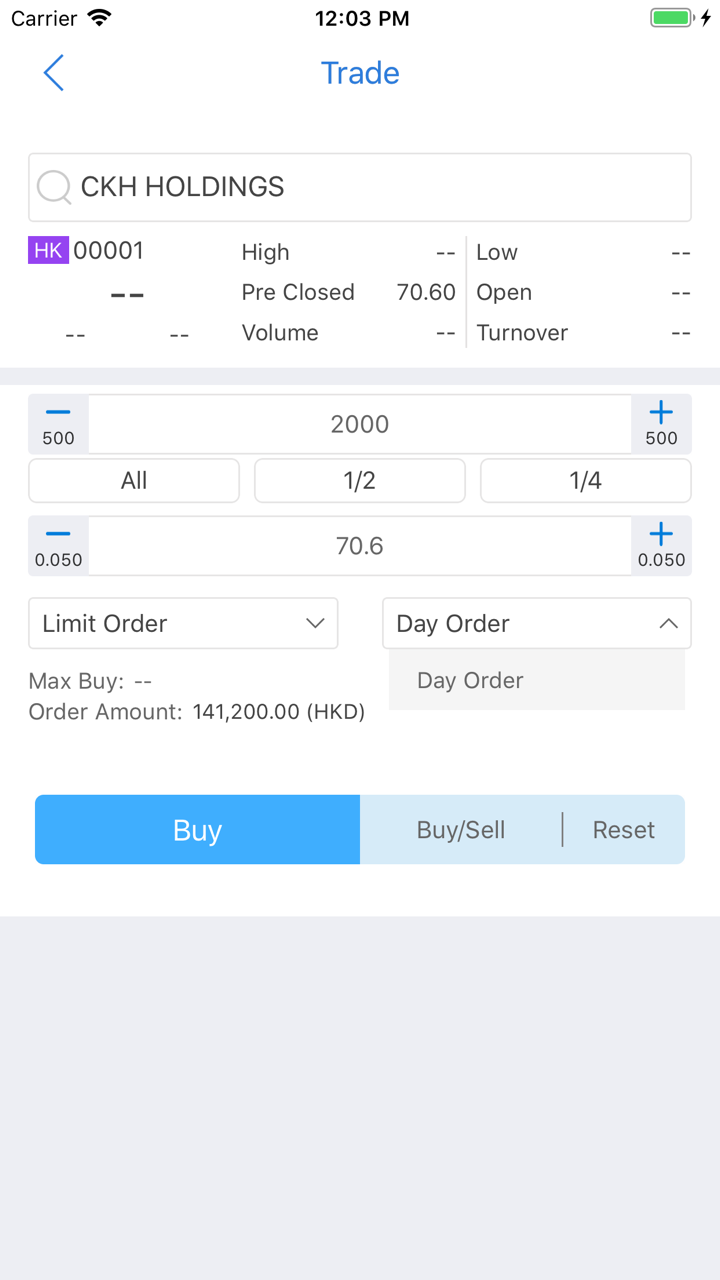720x1280 pixels.
Task: Select All quantity option
Action: (134, 481)
